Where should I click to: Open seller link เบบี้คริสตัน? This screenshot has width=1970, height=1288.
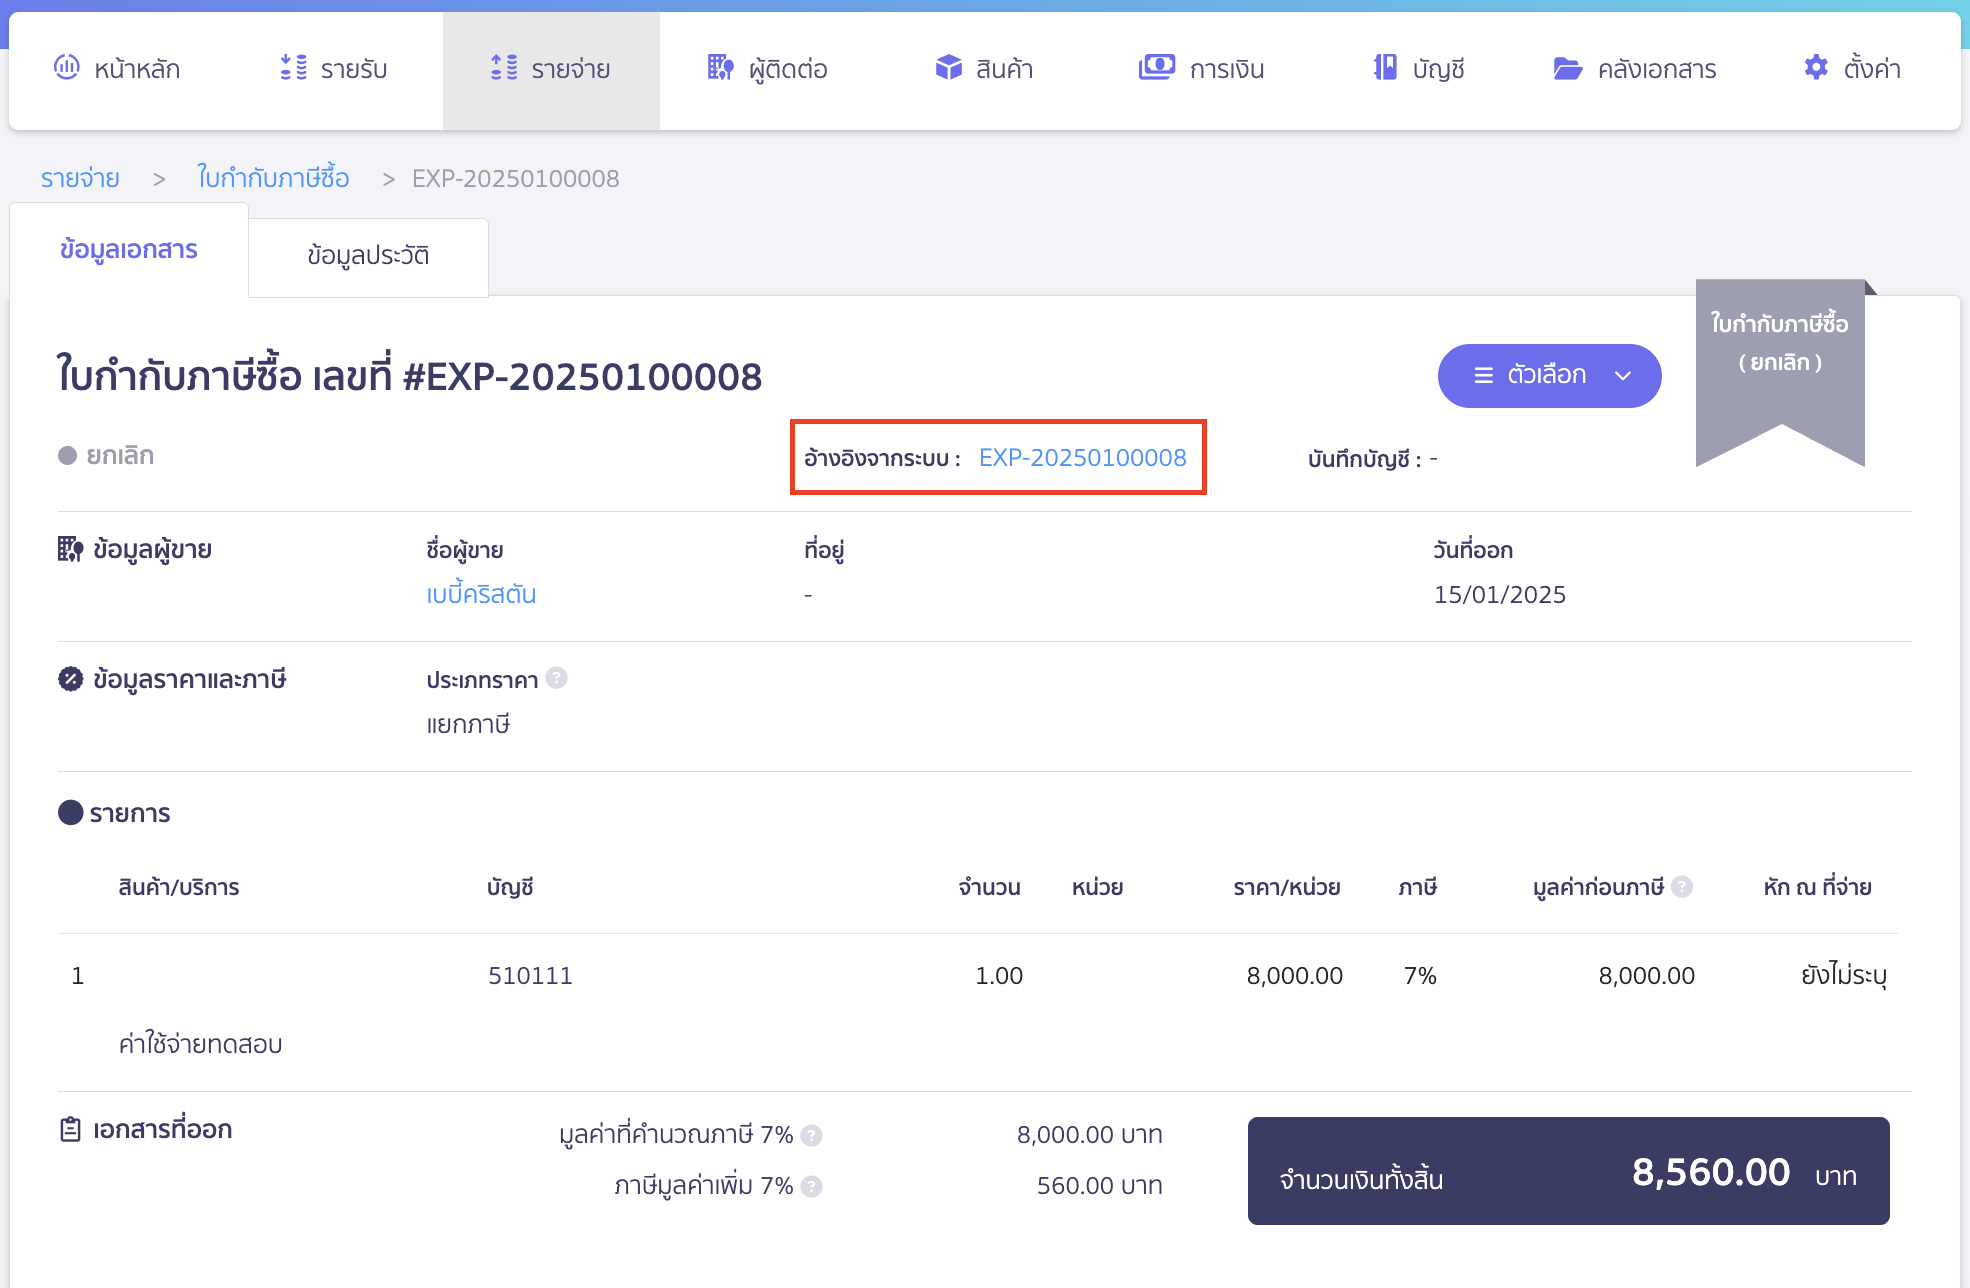tap(481, 595)
